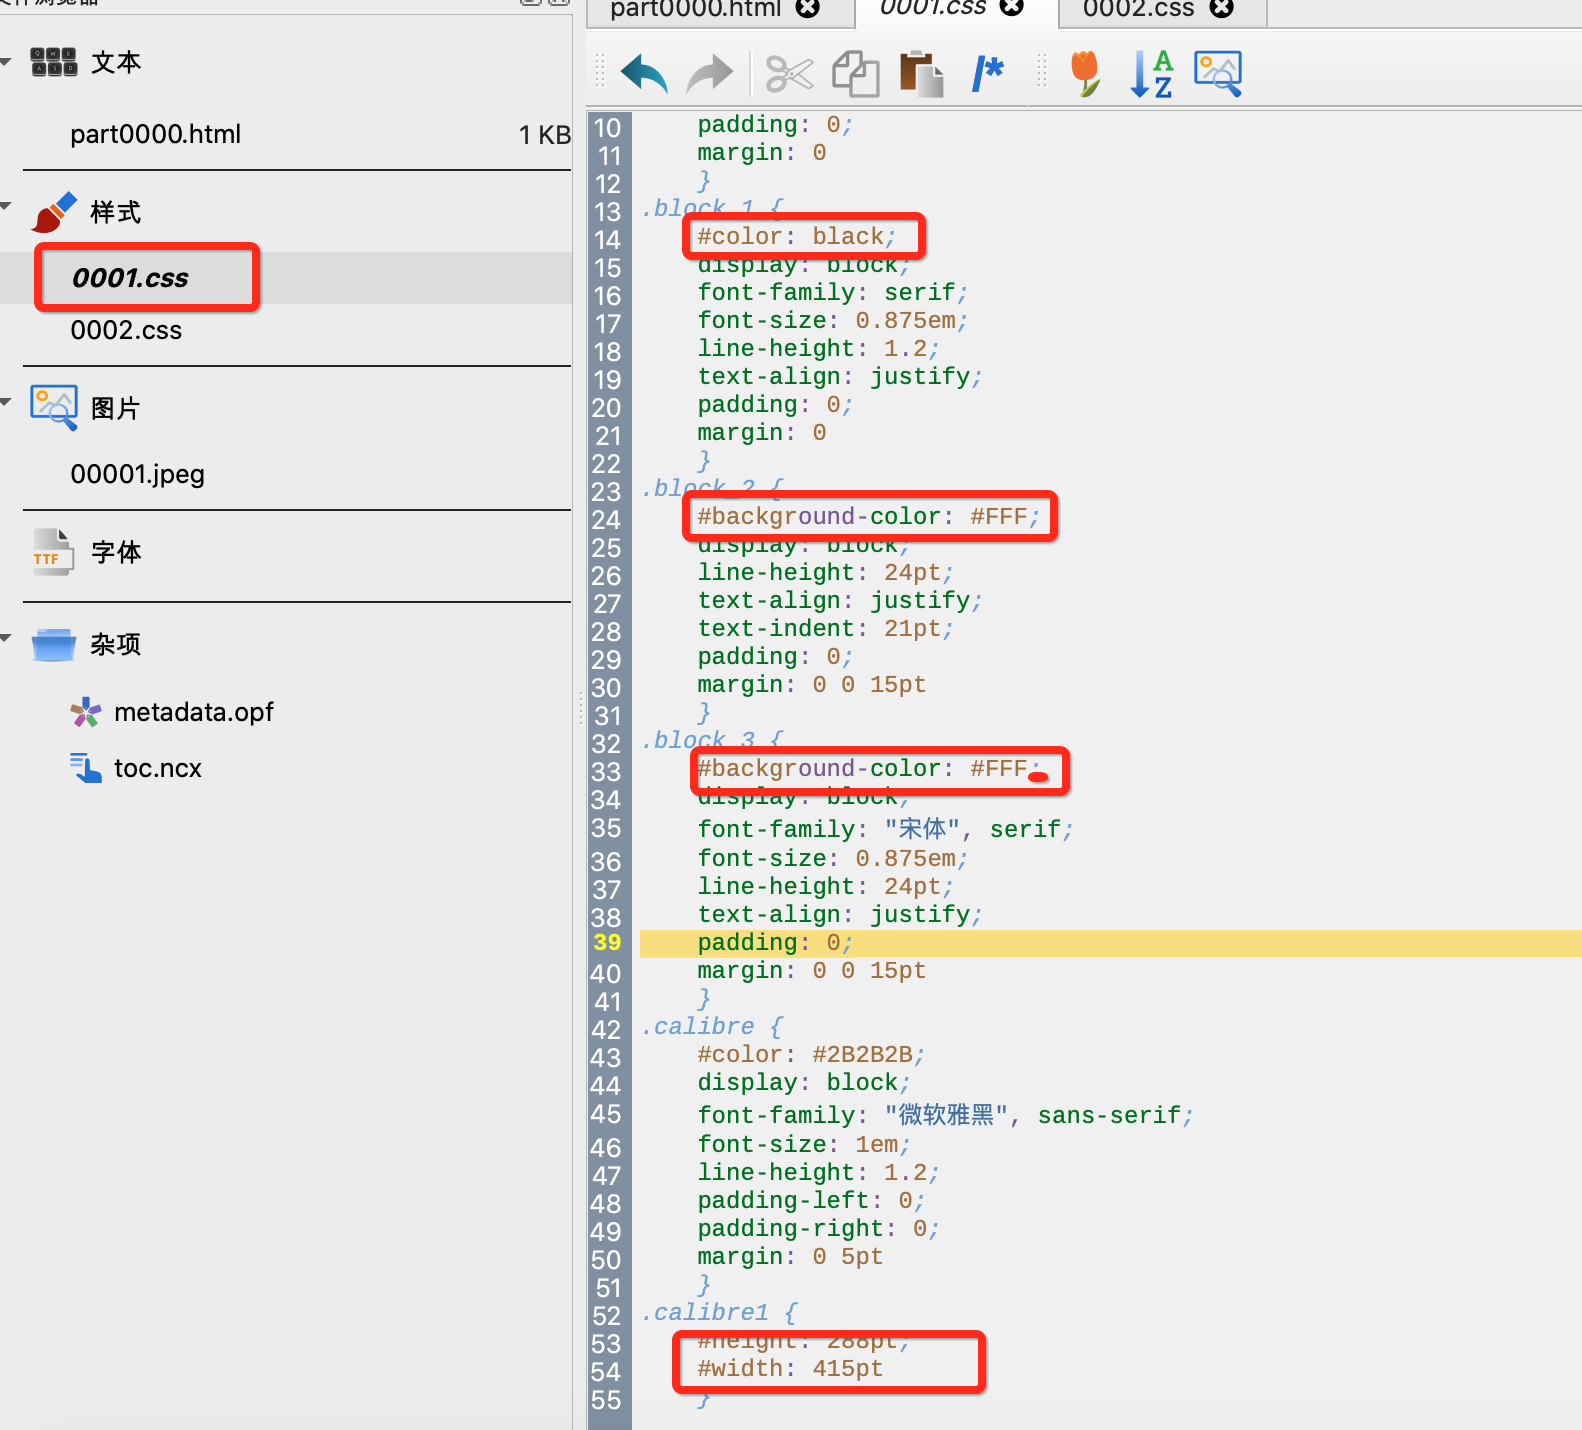The height and width of the screenshot is (1430, 1582).
Task: Collapse the 杂项 section arrow
Action: pos(6,638)
